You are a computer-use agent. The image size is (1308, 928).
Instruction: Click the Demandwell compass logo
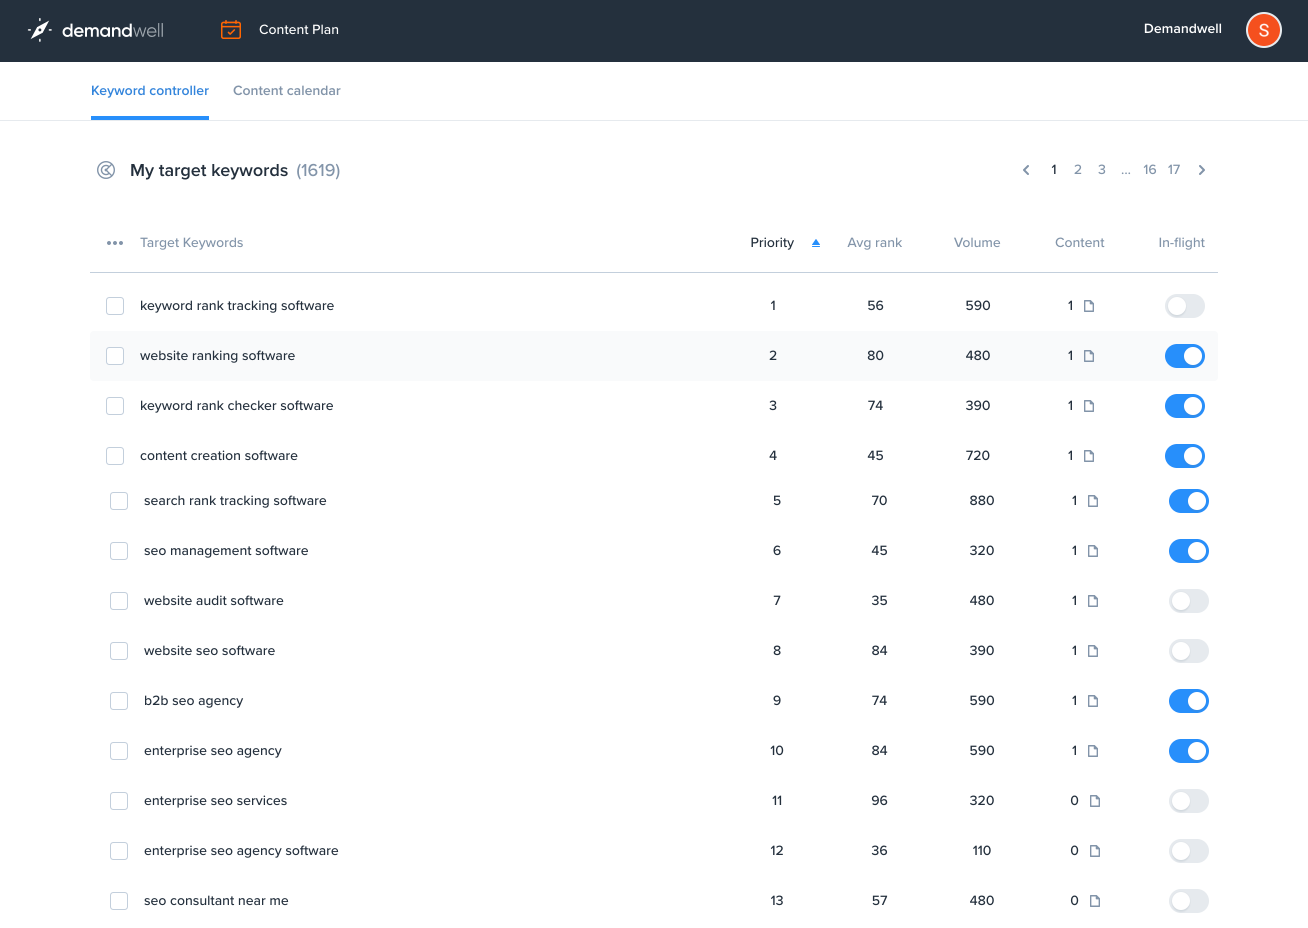click(x=40, y=30)
